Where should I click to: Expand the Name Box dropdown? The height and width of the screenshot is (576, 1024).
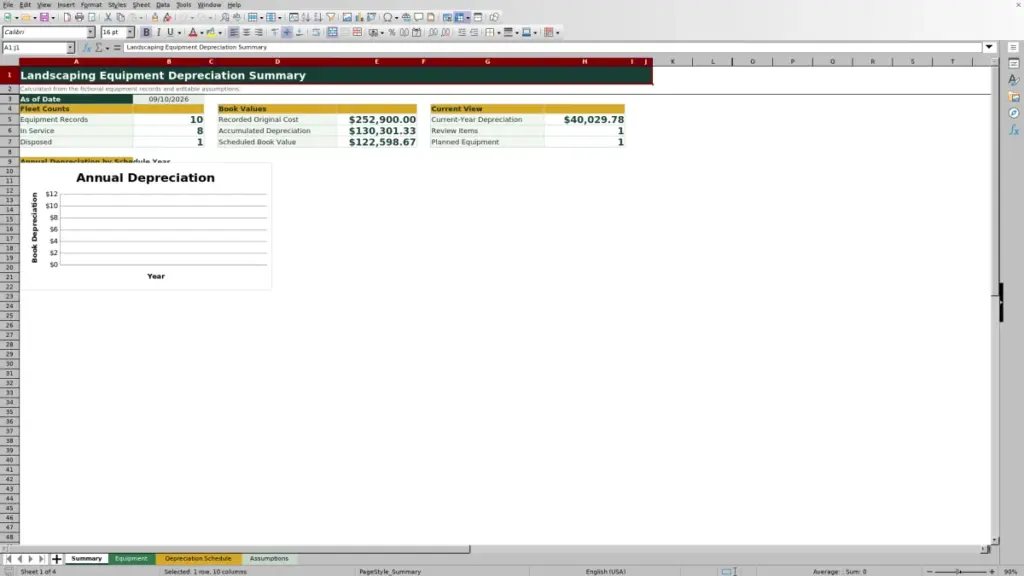[x=70, y=48]
